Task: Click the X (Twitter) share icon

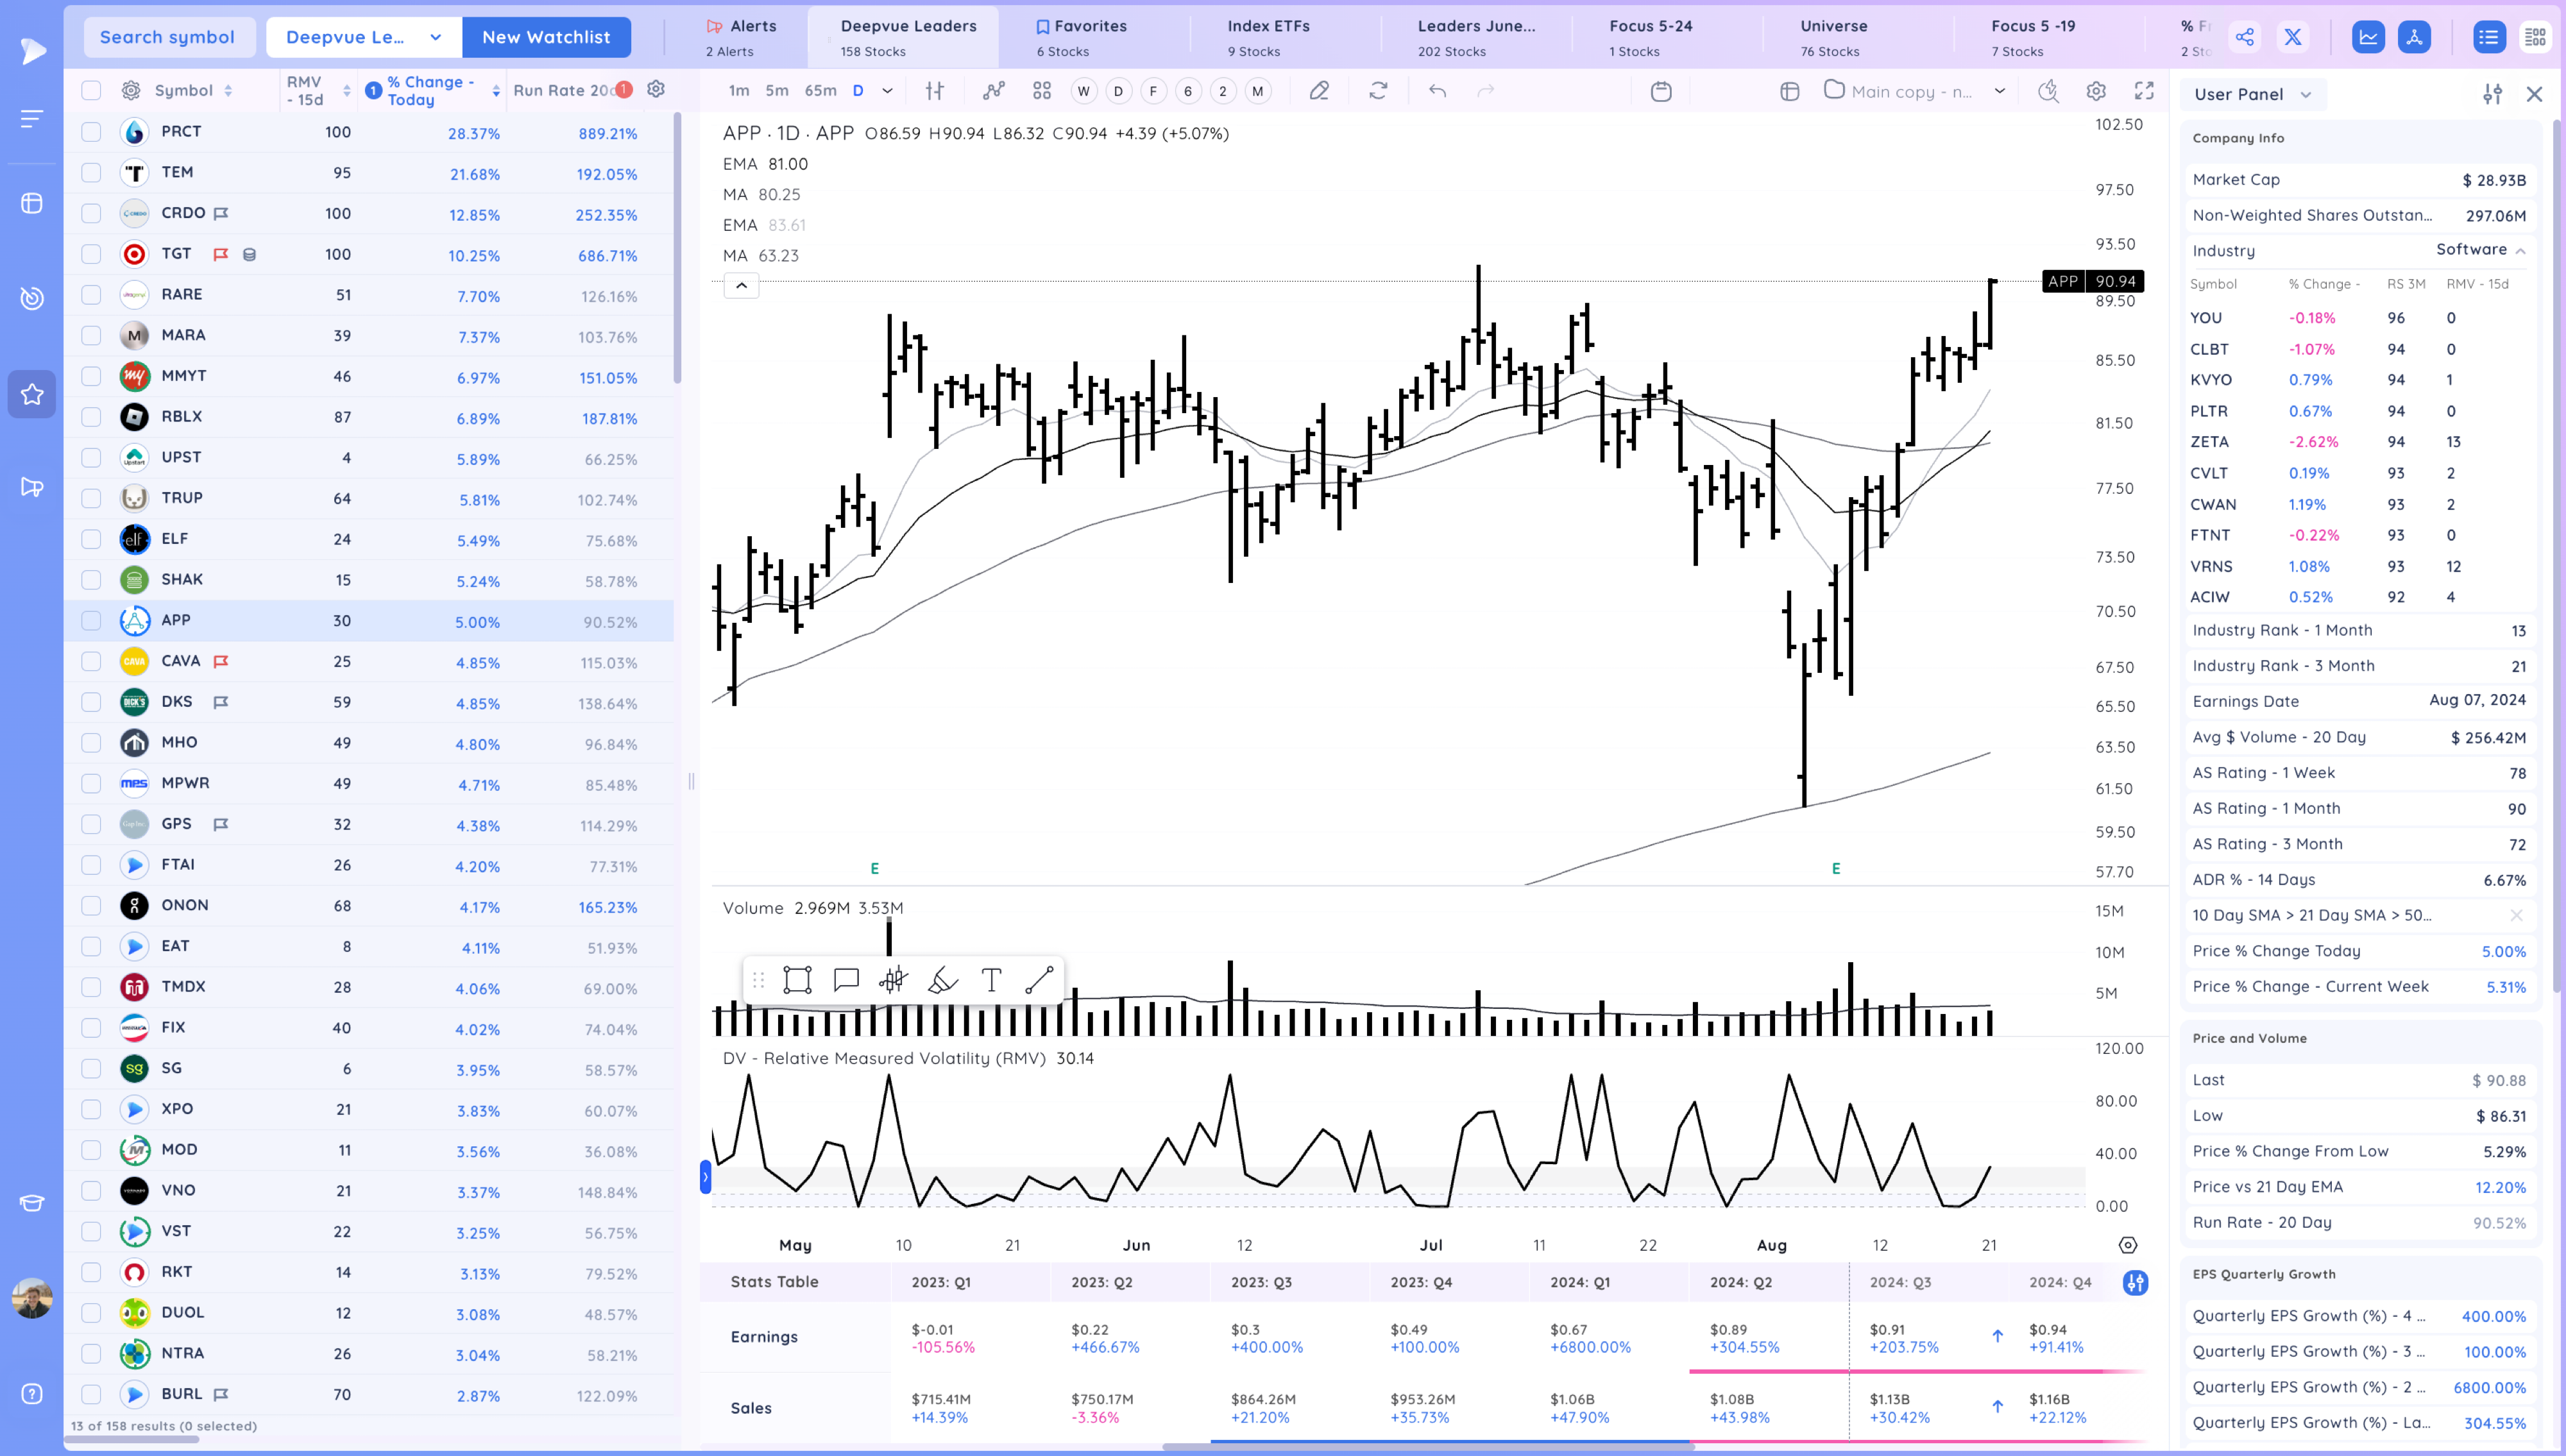Action: (x=2293, y=37)
